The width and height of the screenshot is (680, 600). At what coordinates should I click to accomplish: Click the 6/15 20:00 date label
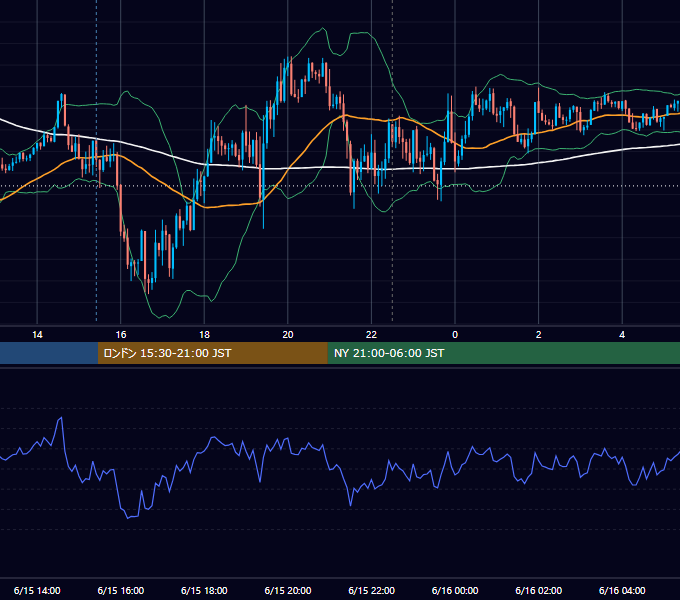click(x=288, y=590)
